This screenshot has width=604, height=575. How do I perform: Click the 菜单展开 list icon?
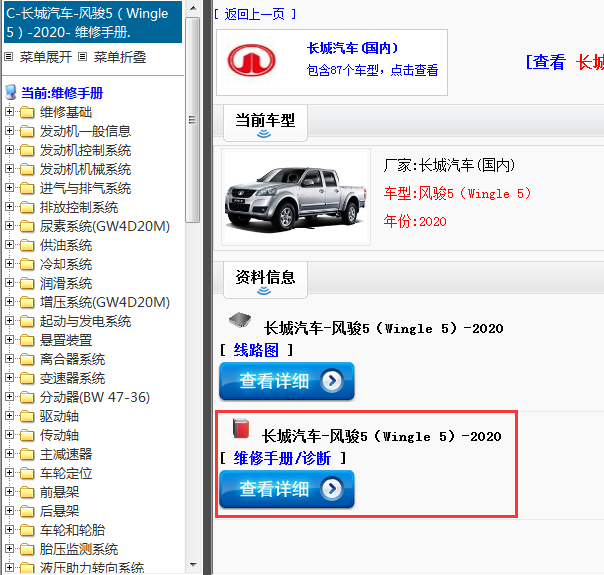pos(9,57)
